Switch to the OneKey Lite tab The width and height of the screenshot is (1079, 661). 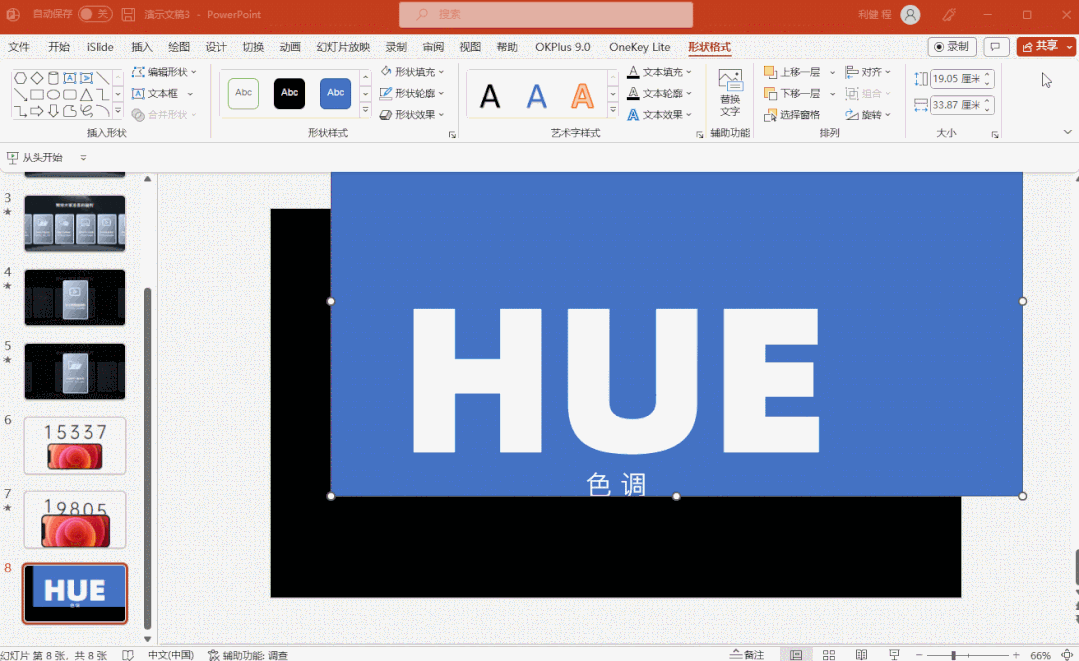639,47
